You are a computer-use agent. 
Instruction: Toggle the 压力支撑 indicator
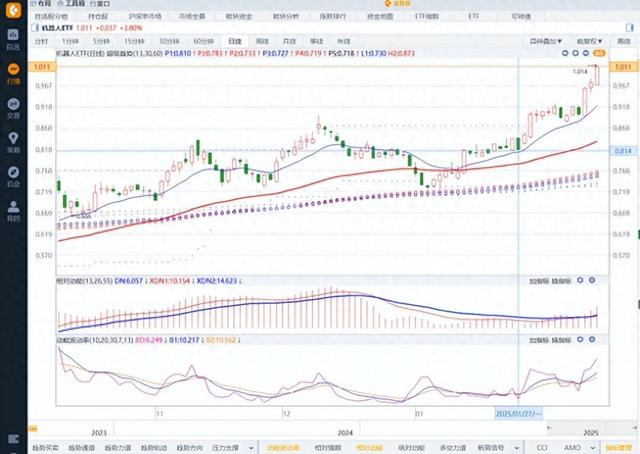coord(225,448)
